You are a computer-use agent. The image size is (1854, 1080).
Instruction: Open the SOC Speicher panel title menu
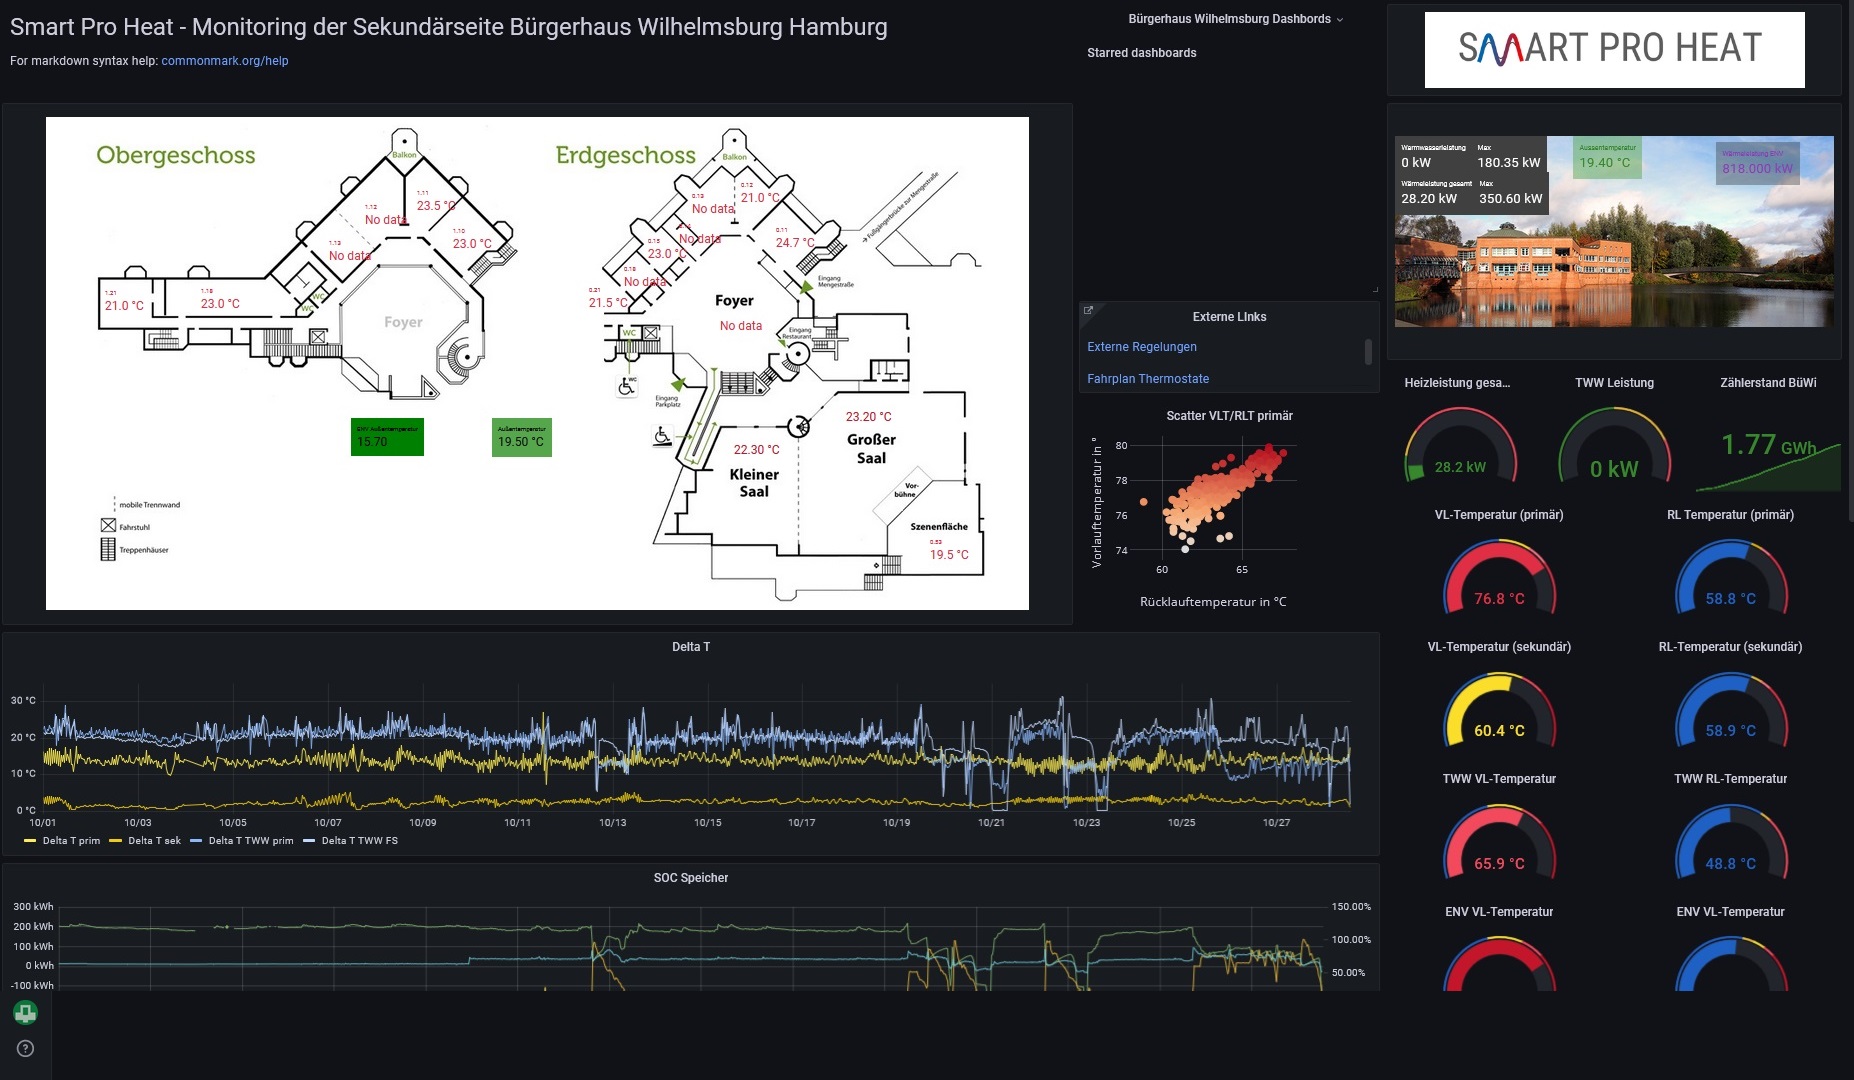point(691,878)
